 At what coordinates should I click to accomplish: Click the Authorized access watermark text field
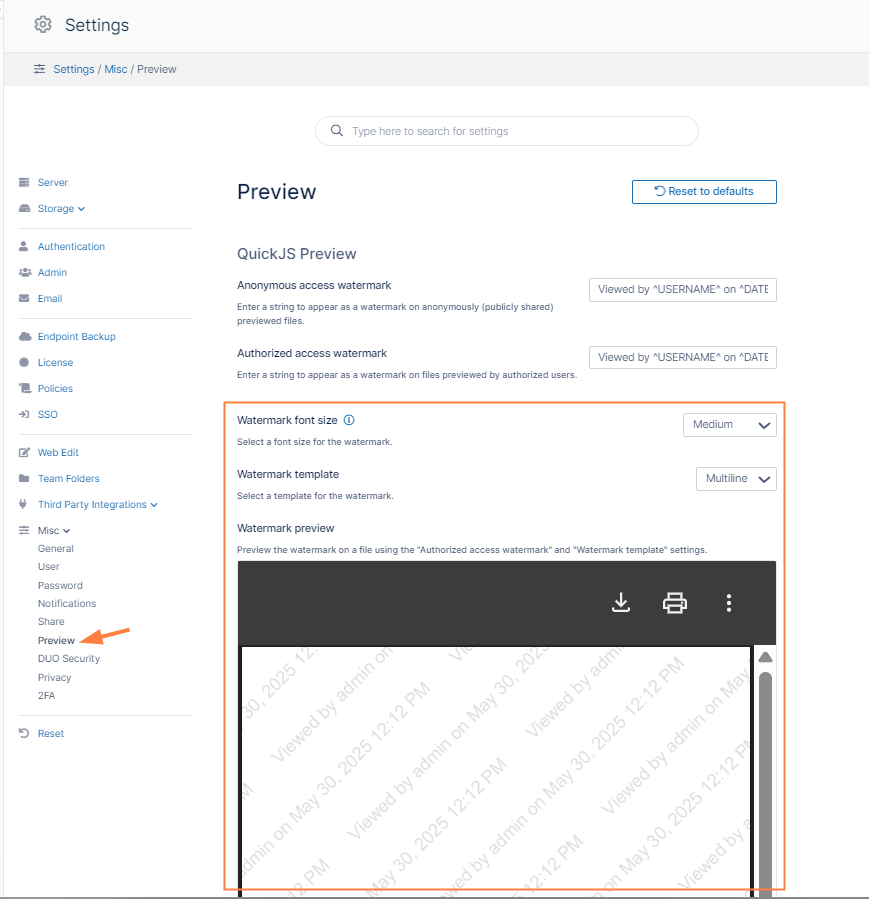tap(683, 357)
